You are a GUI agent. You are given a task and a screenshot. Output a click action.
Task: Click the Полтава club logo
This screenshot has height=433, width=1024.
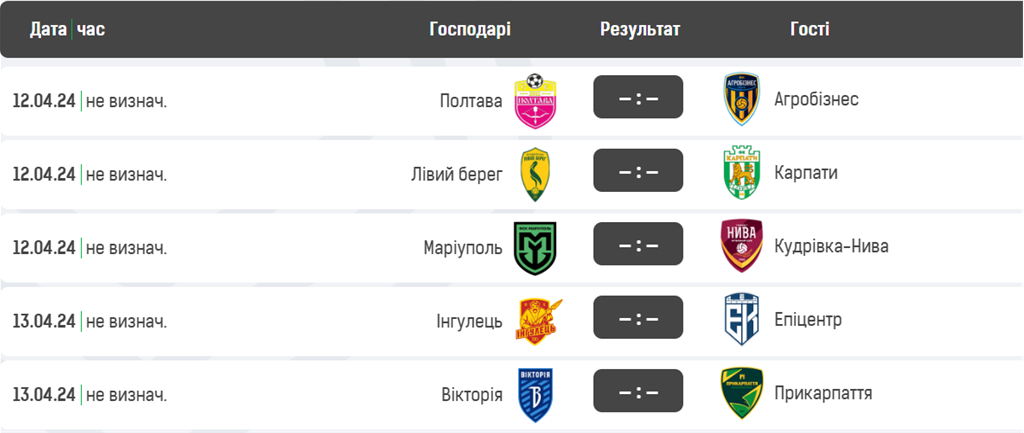(535, 100)
